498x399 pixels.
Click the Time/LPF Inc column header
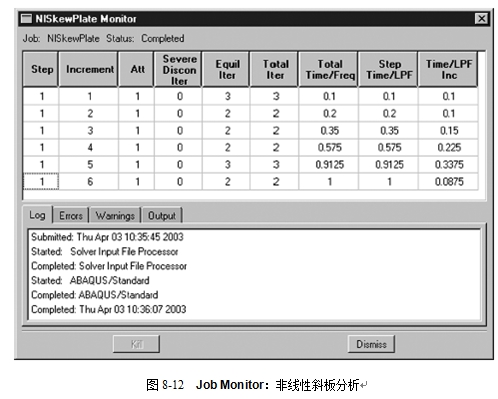pos(448,69)
